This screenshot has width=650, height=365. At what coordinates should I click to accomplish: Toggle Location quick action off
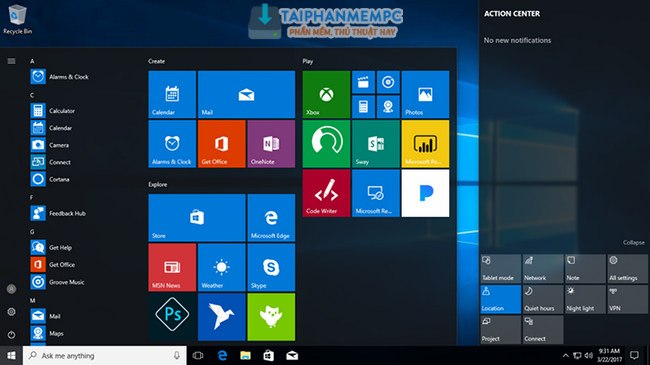pyautogui.click(x=500, y=299)
